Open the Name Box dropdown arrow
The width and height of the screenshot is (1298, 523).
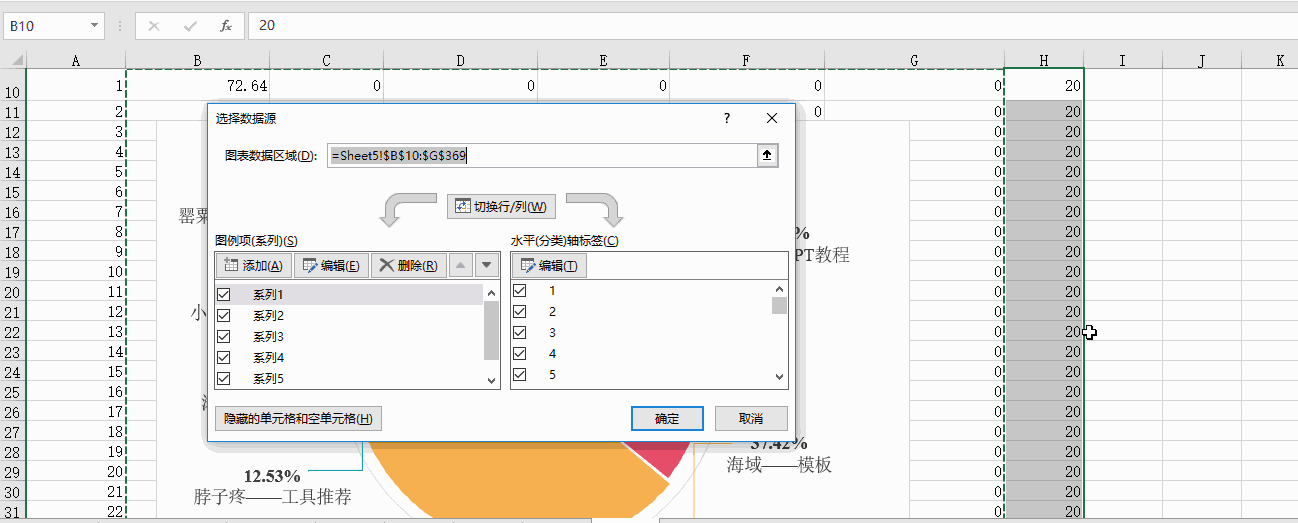[x=94, y=26]
